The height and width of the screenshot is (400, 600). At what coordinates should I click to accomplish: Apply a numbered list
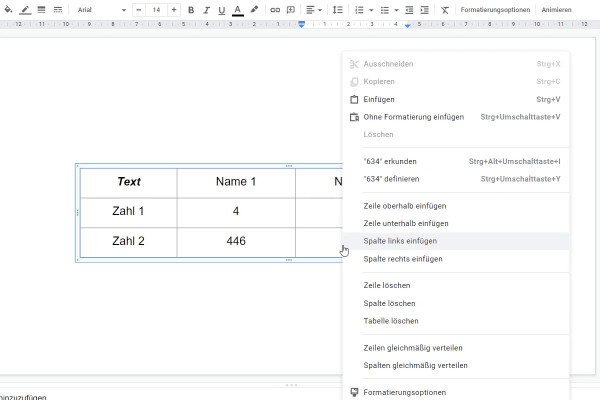(359, 10)
